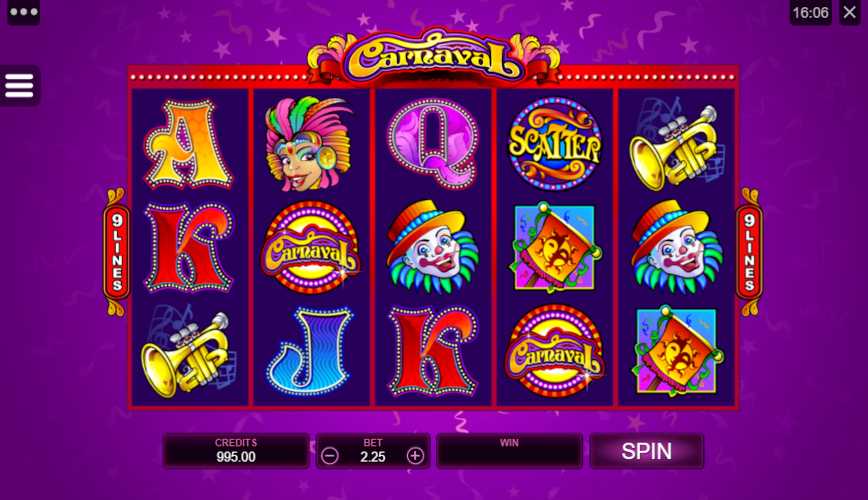Click the bet amount value 2.25

pos(373,457)
